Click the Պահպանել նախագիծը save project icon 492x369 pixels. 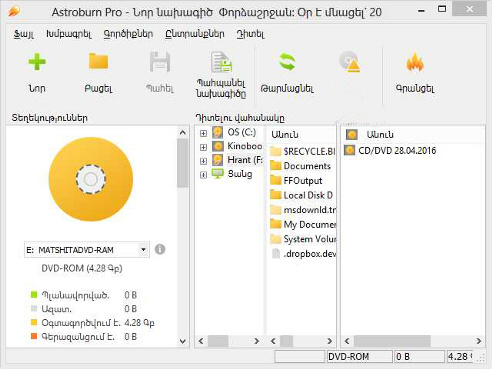click(221, 62)
